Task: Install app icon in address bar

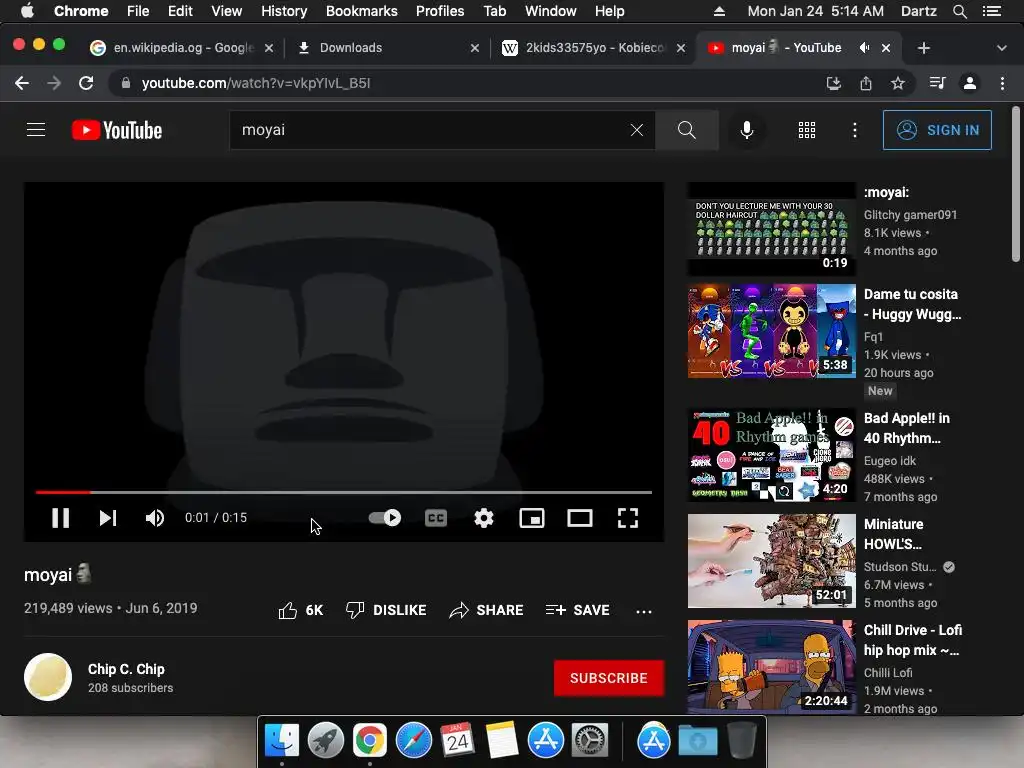Action: (x=833, y=83)
